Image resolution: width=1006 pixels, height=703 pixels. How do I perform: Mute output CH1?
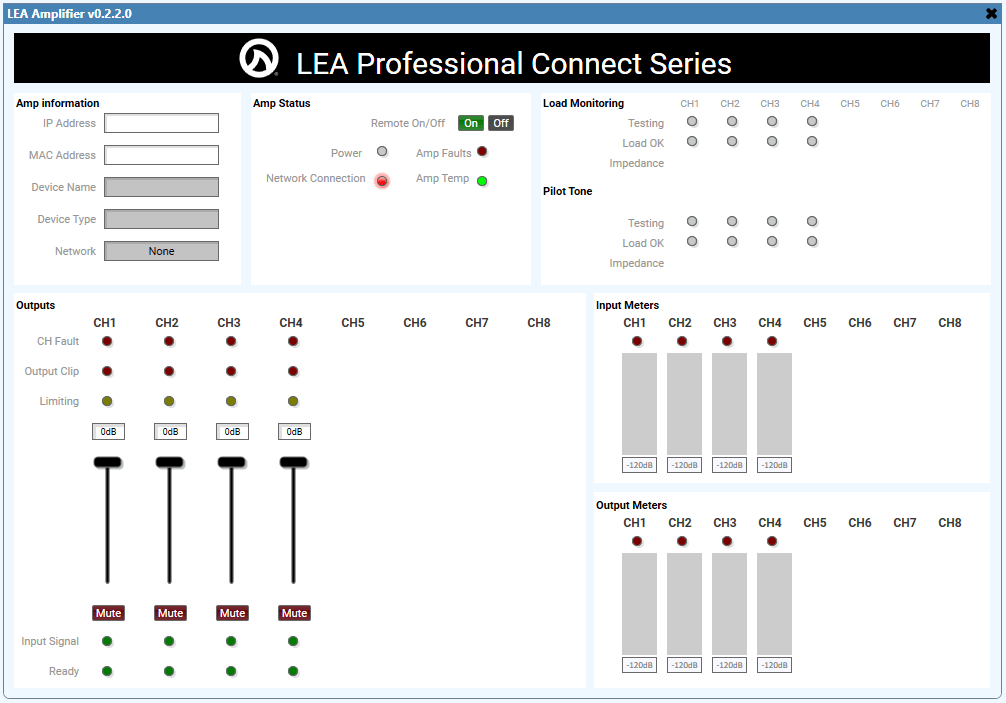click(x=108, y=613)
